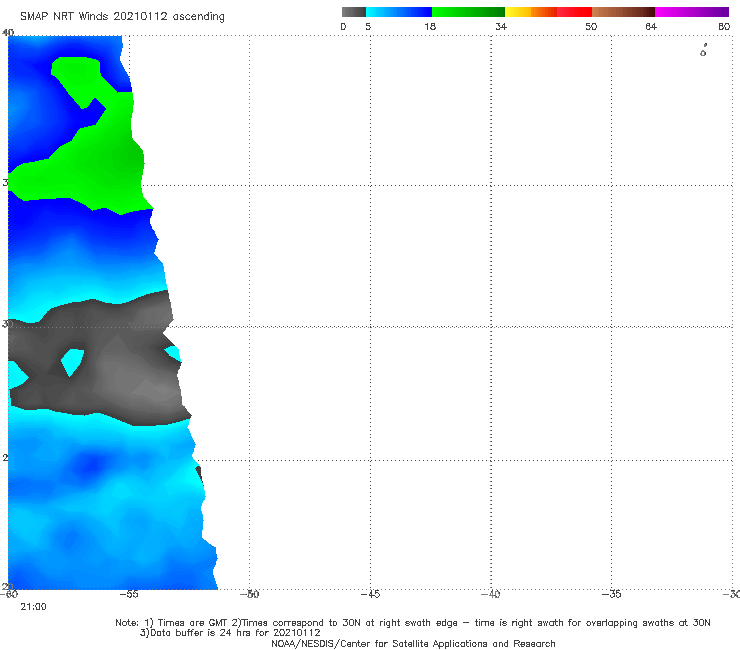The image size is (740, 650).
Task: Click the color bar label '50'
Action: coord(591,26)
